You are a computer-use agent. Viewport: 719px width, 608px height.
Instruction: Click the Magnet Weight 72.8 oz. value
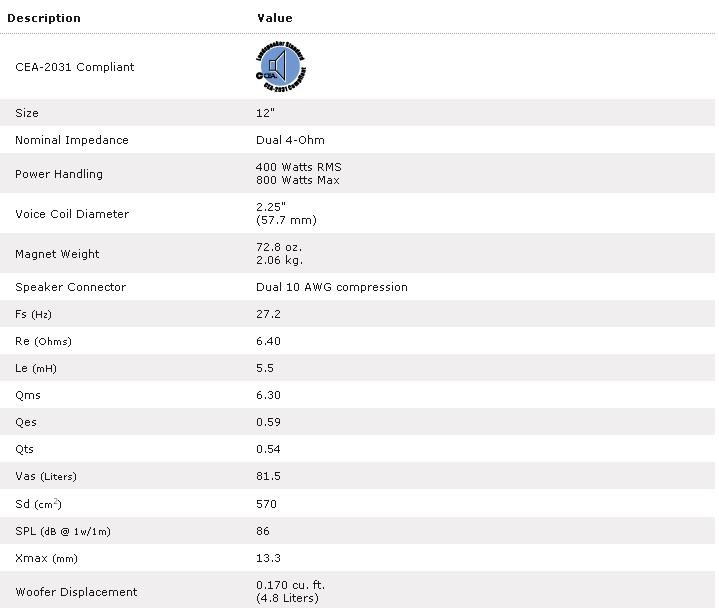tap(279, 247)
